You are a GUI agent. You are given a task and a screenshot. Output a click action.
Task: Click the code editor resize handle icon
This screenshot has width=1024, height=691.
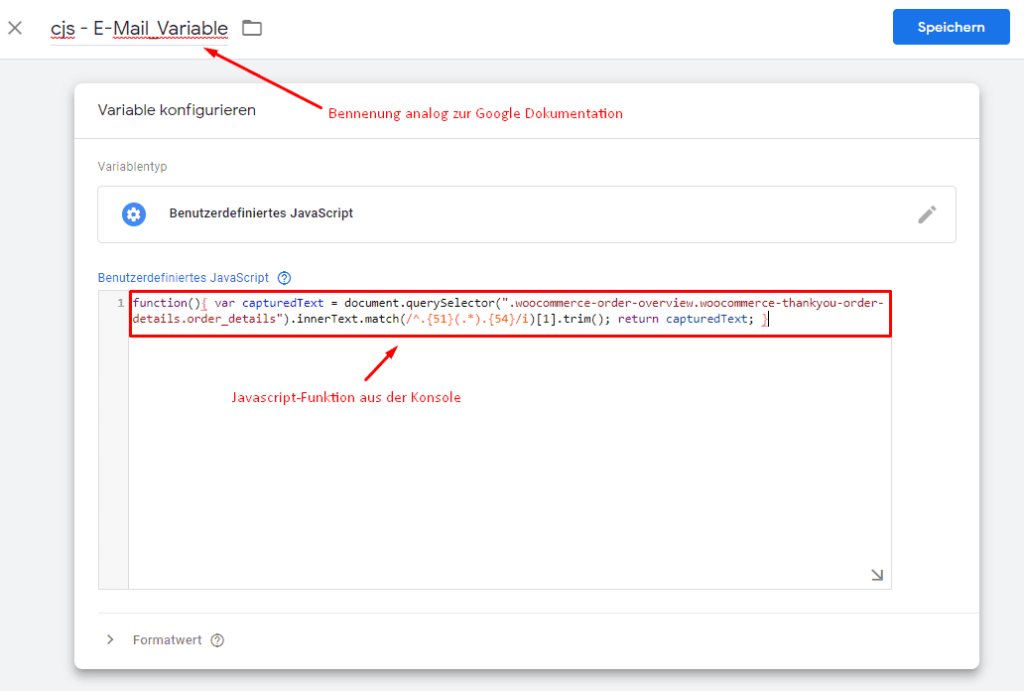pos(877,575)
